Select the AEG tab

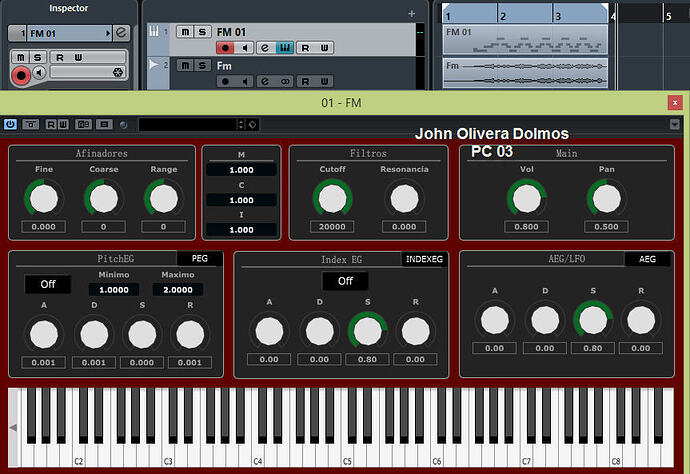(647, 259)
